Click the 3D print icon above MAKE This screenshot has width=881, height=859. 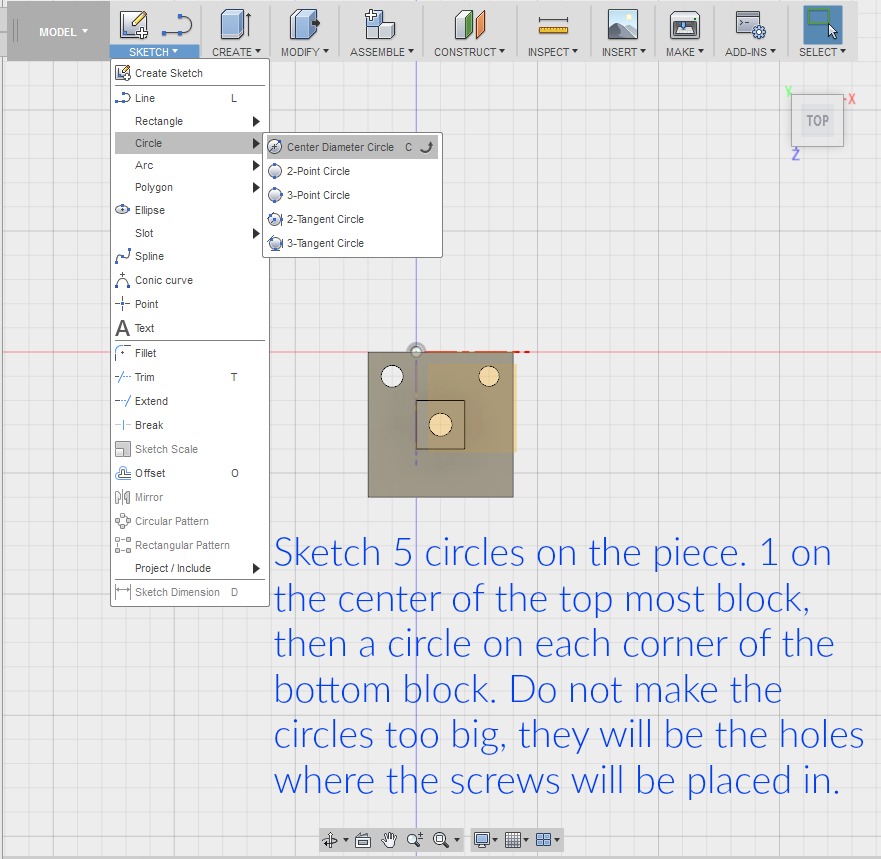[684, 24]
